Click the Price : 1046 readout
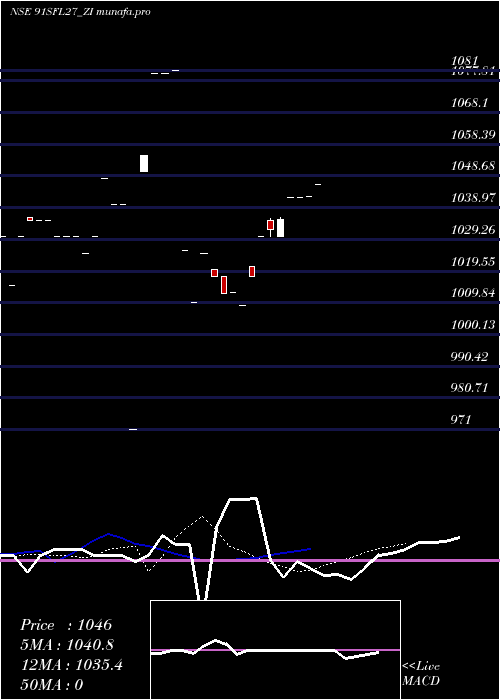The height and width of the screenshot is (700, 500). point(66,625)
